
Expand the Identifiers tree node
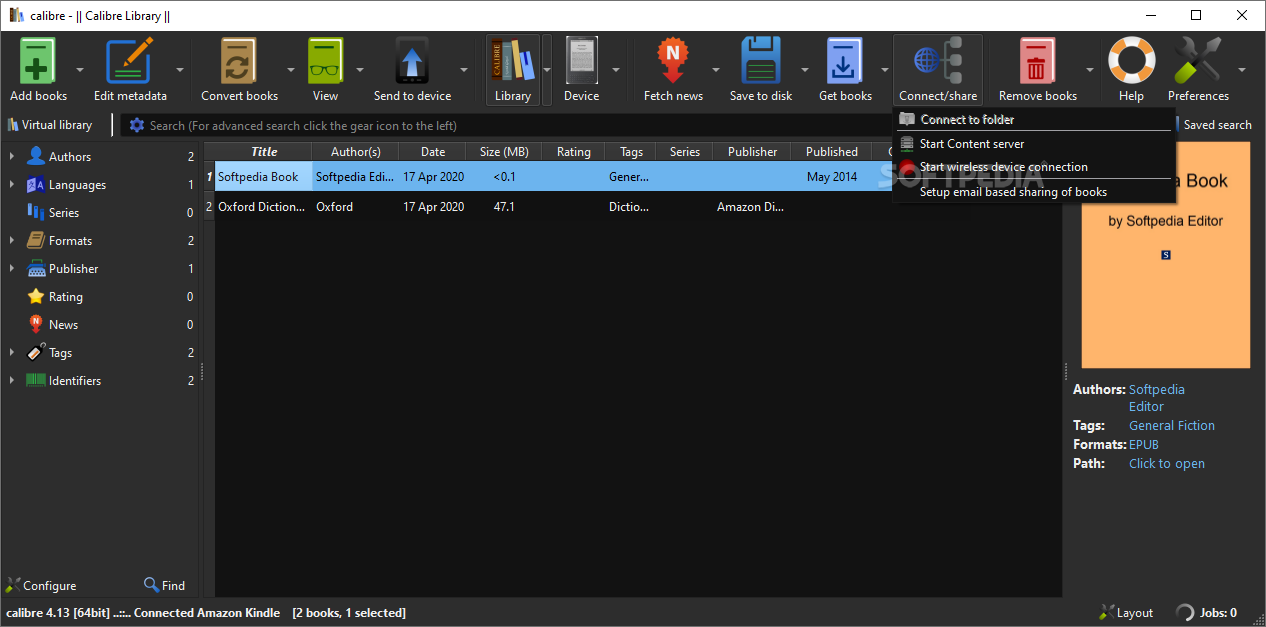coord(12,381)
